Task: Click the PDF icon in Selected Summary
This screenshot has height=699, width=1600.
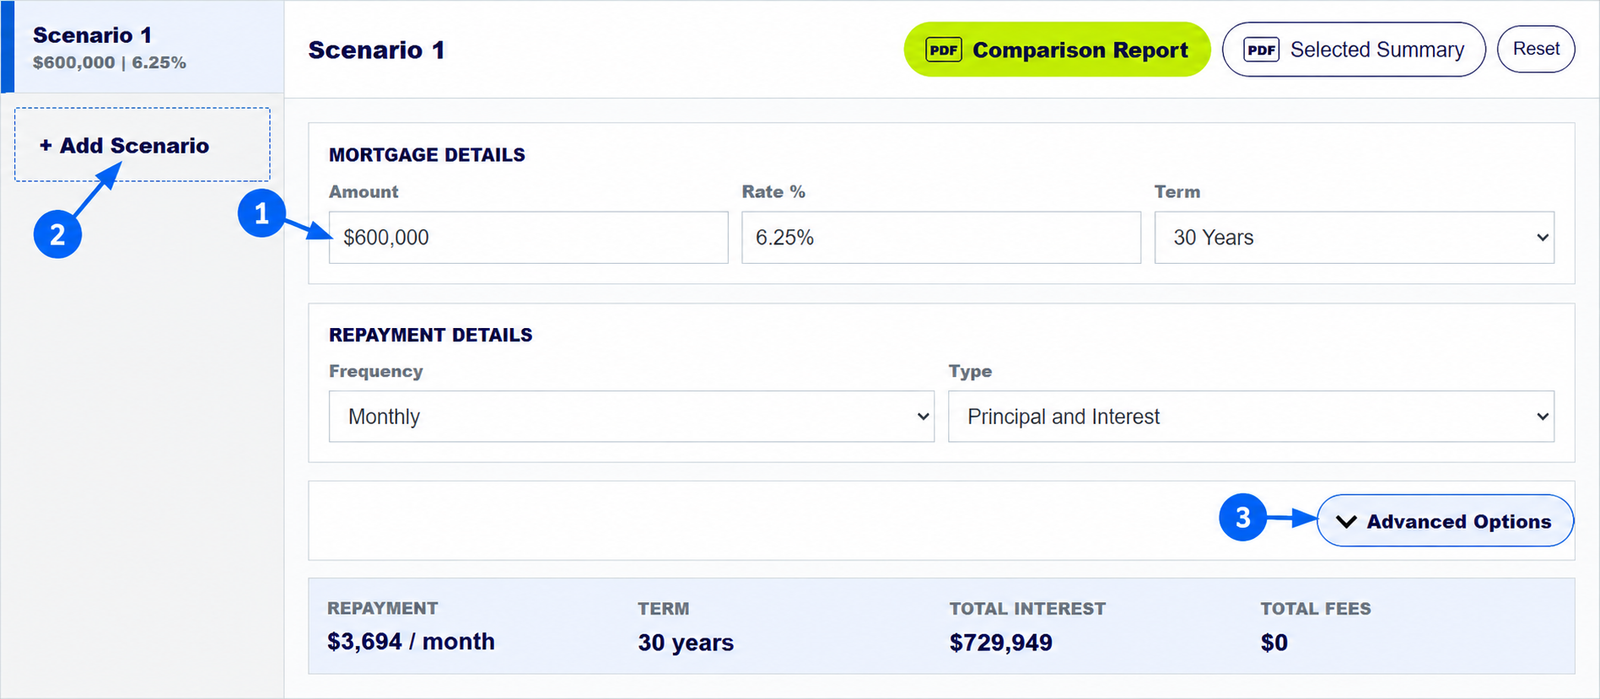Action: [x=1261, y=50]
